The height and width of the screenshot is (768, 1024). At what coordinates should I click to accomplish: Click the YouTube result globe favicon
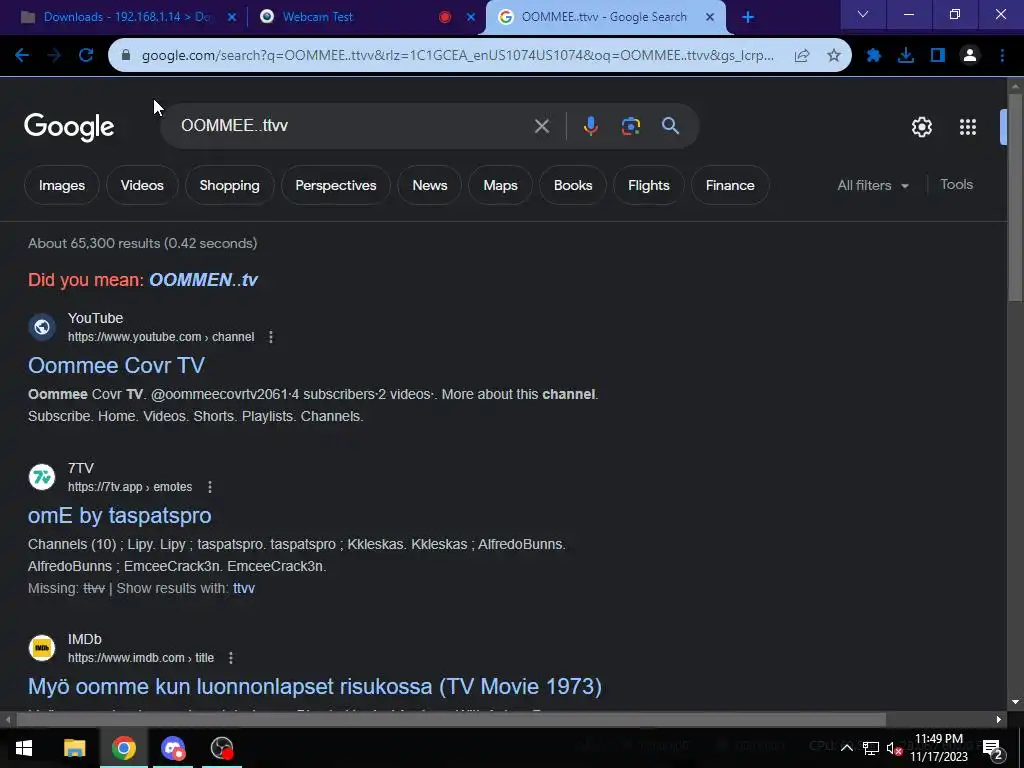(x=42, y=327)
